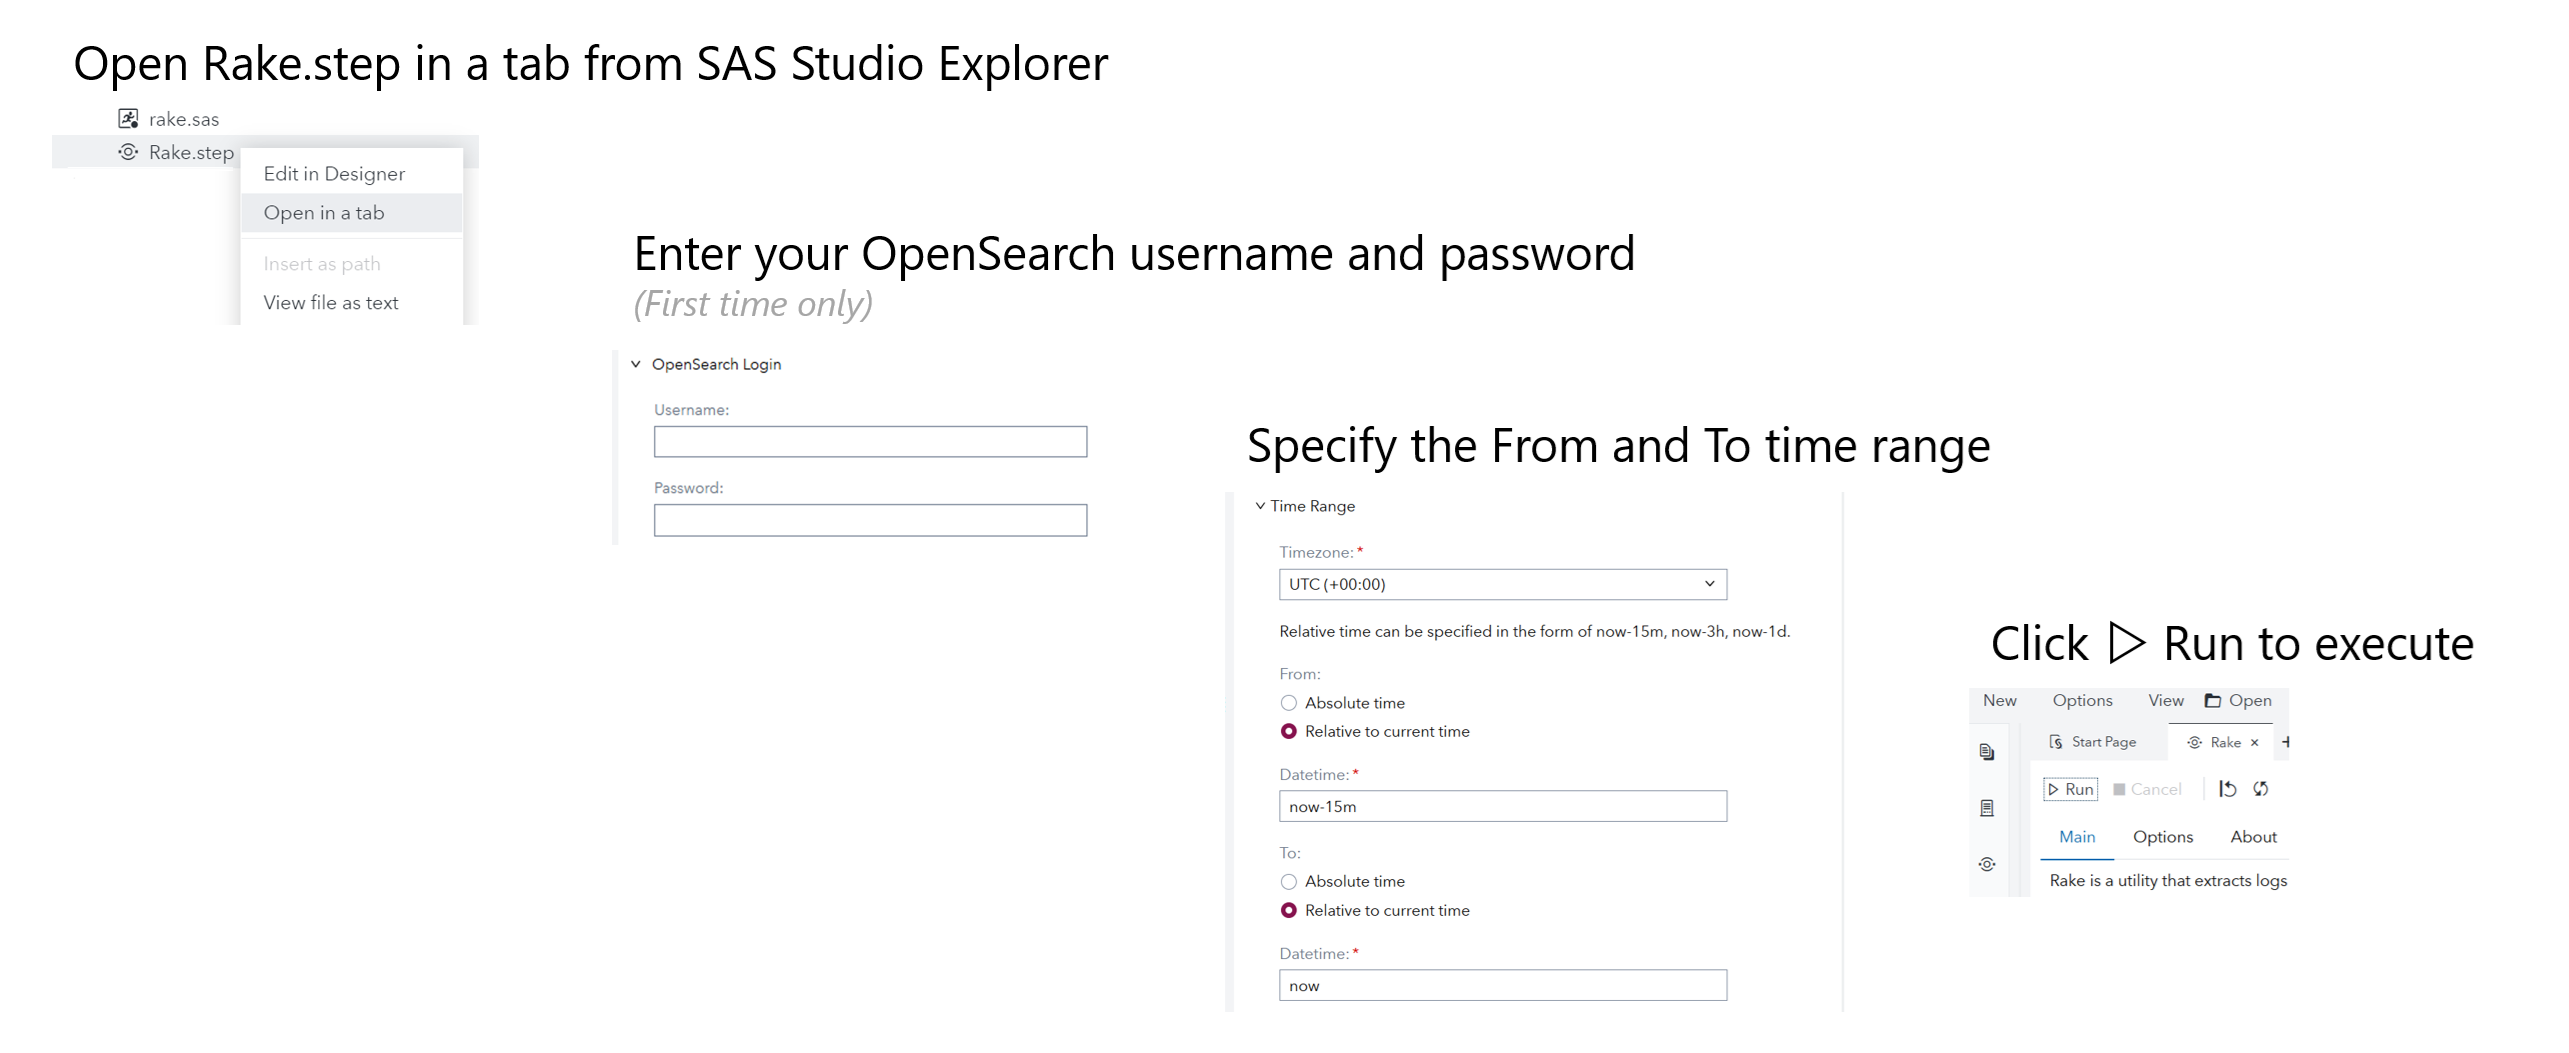
Task: Click the Run button
Action: [2070, 789]
